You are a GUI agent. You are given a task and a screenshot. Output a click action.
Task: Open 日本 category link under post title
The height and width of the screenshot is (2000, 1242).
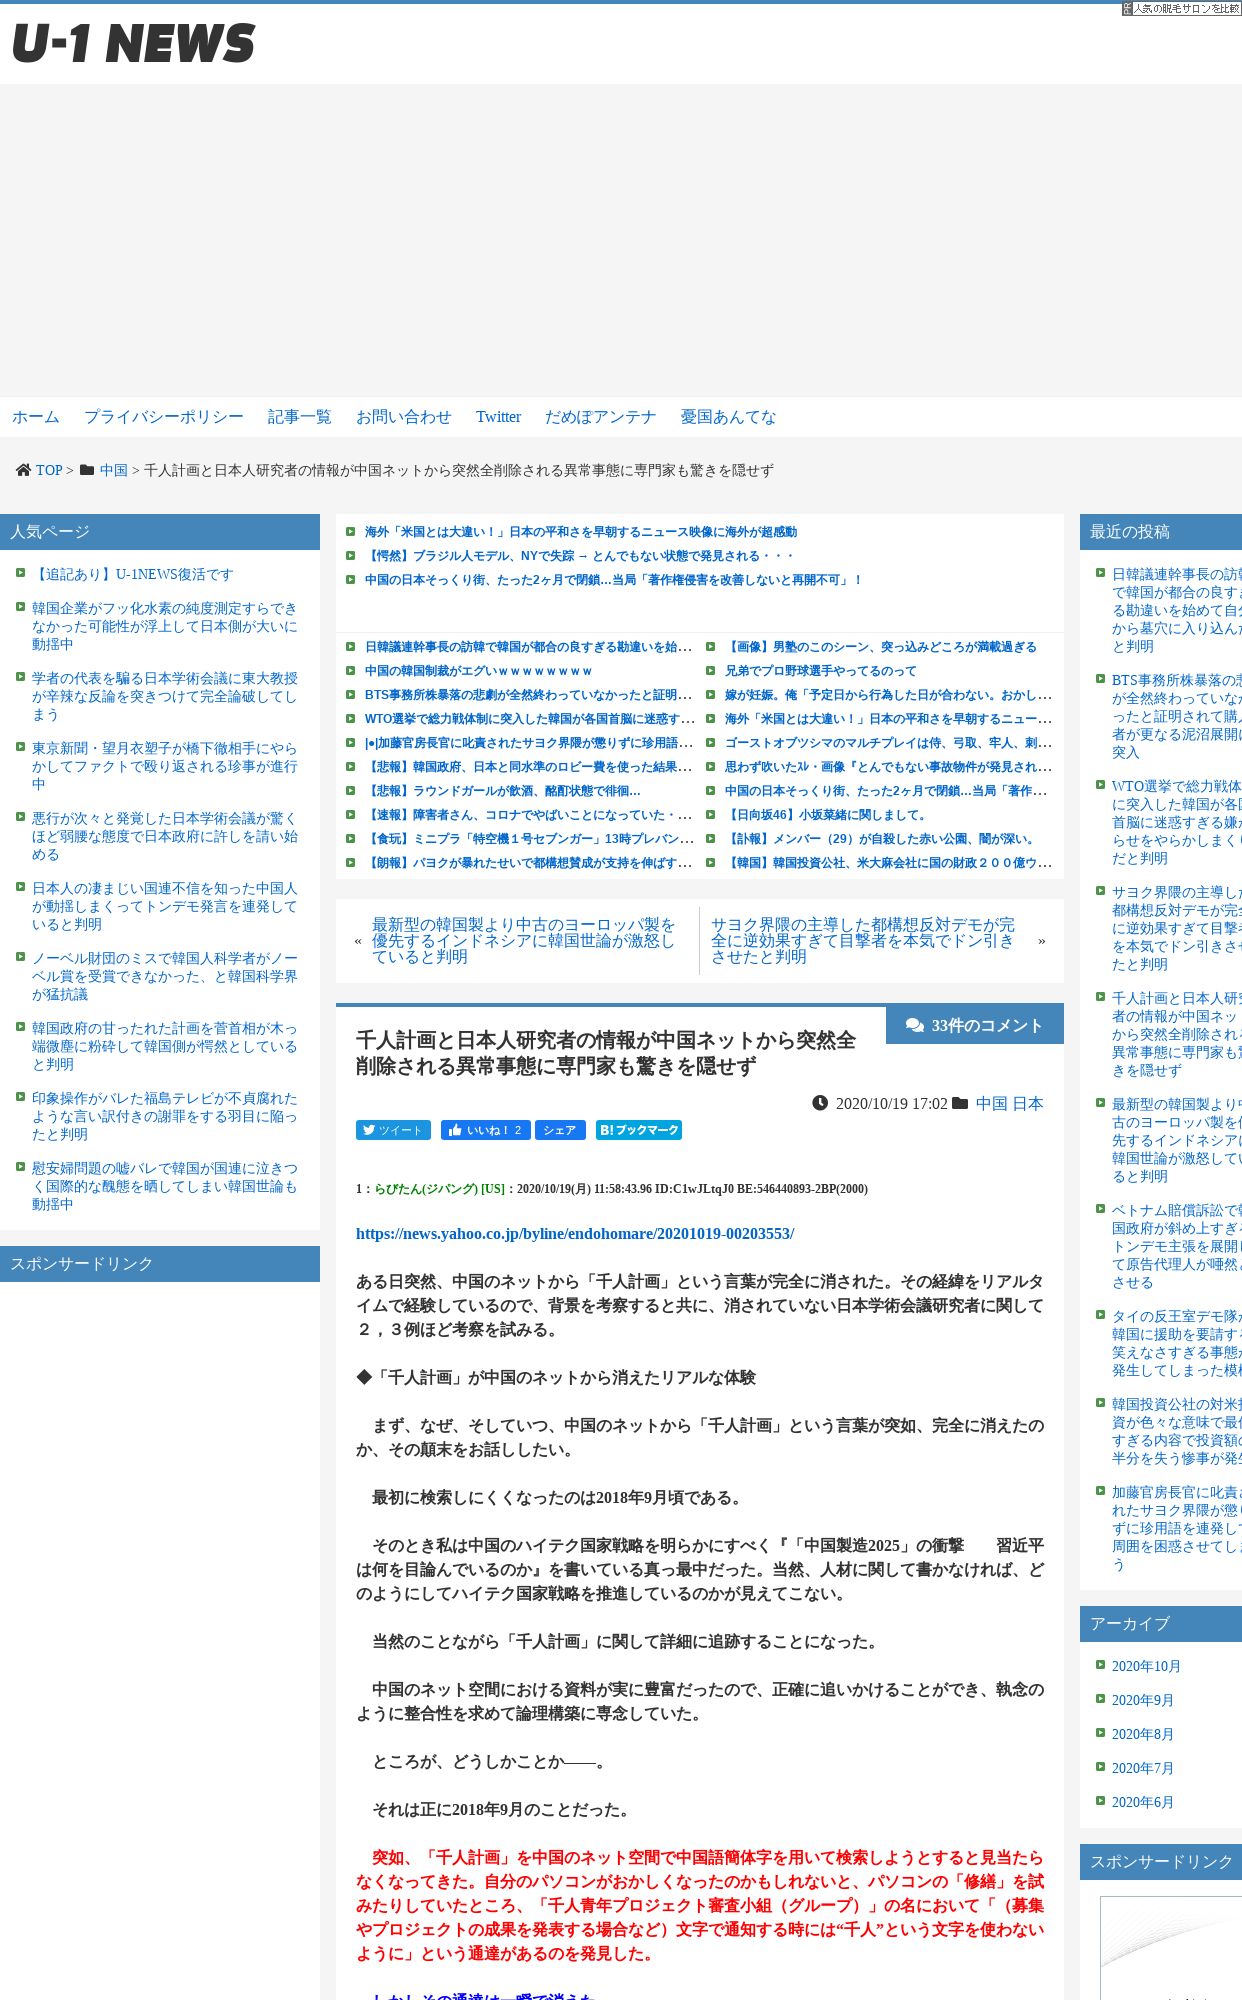pos(1028,1103)
